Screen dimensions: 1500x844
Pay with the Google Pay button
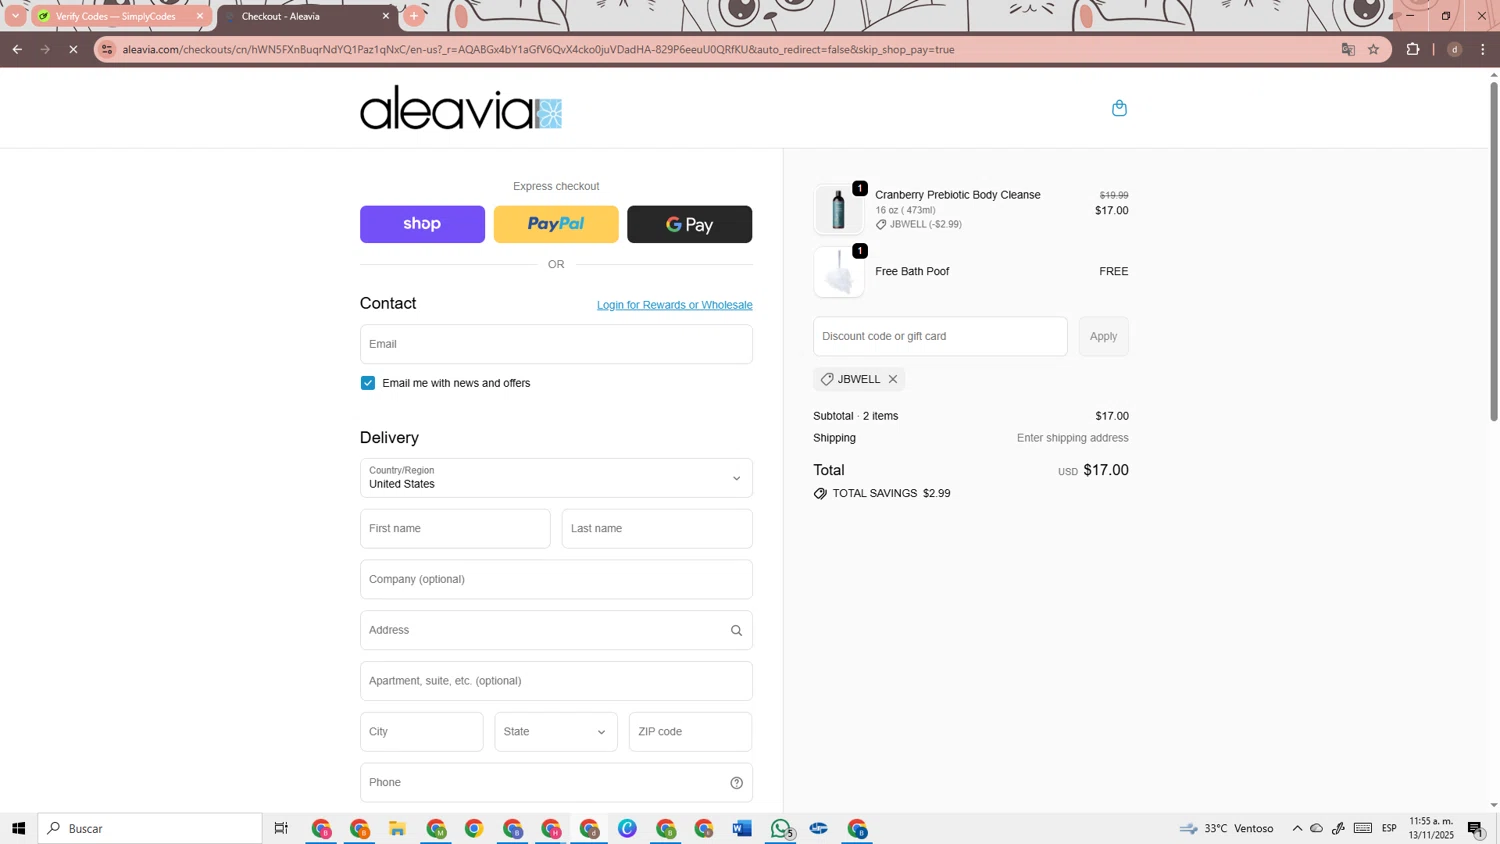click(x=690, y=224)
